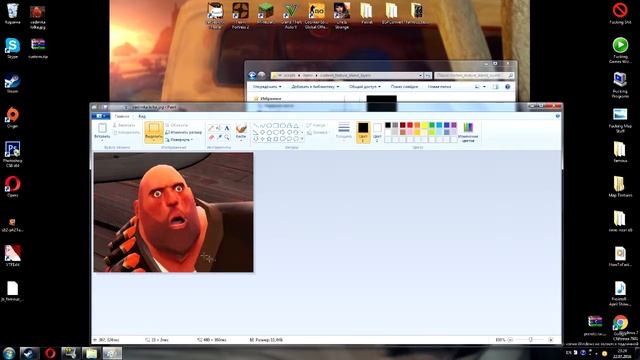Click New folder (Новая папка) in Explorer
Image resolution: width=640 pixels, height=360 pixels.
(440, 87)
